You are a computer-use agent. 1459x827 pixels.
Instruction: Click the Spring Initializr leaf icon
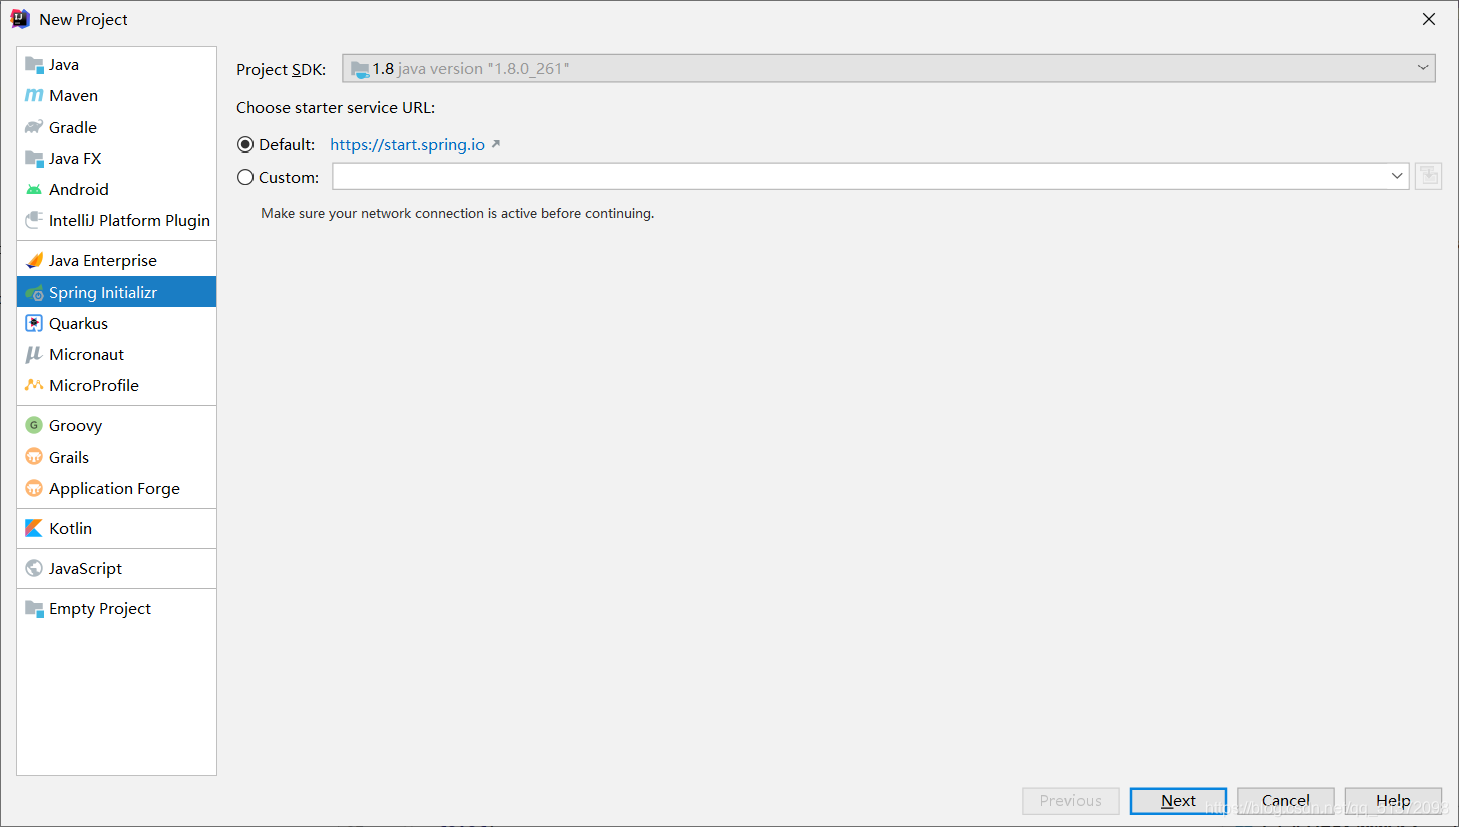coord(34,292)
